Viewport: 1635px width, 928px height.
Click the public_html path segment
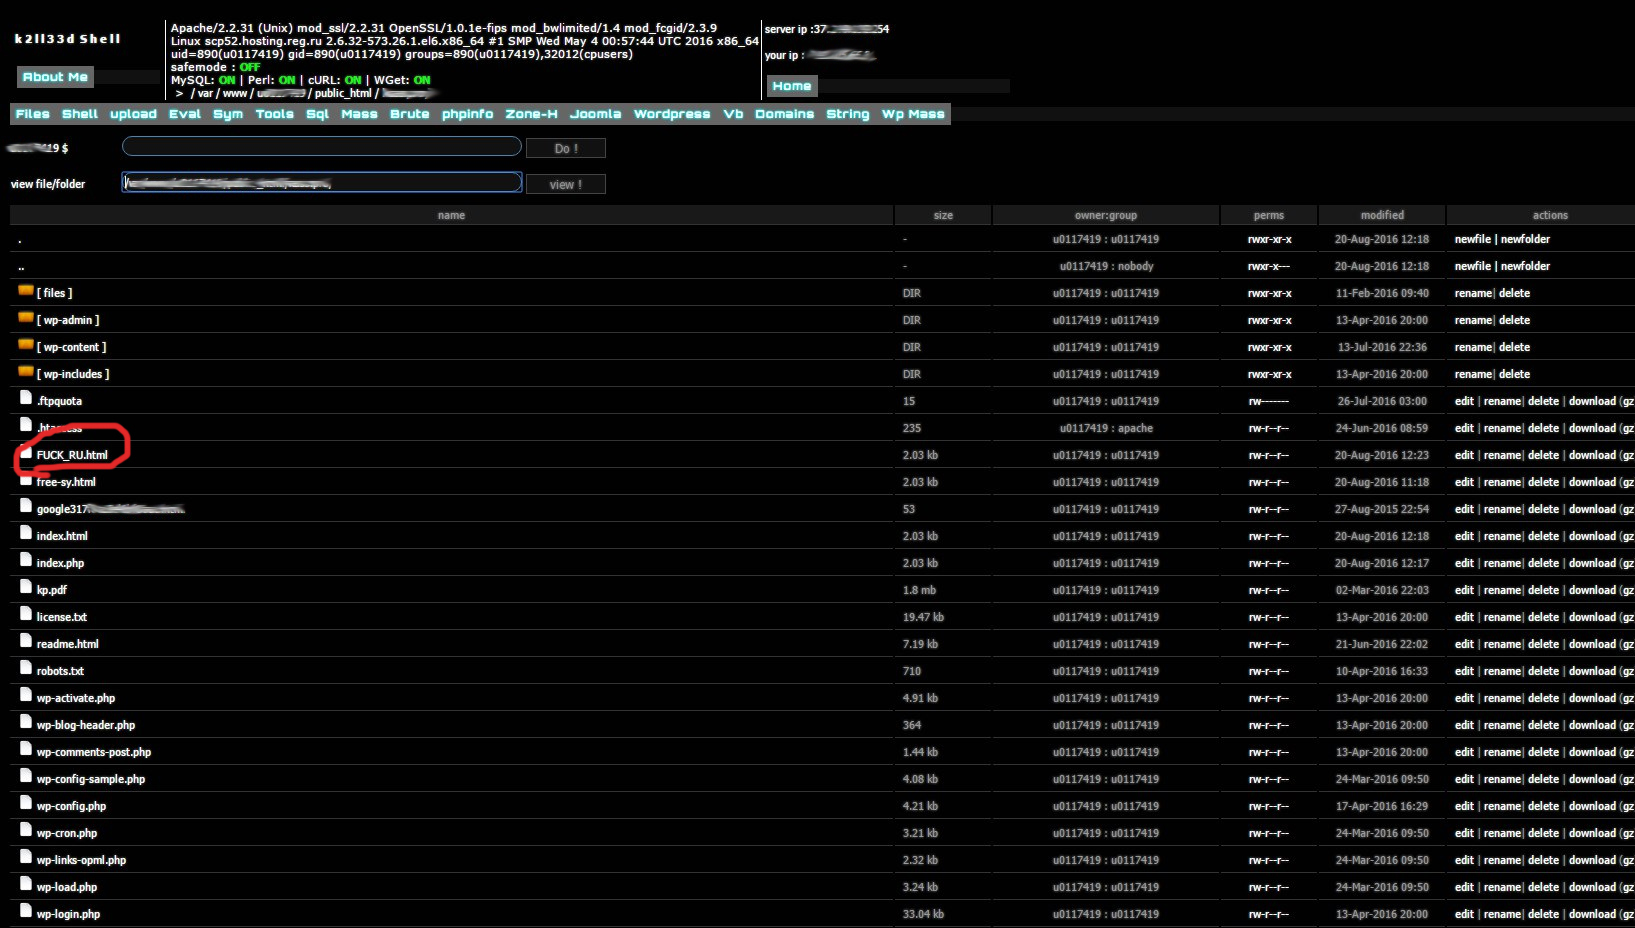343,93
